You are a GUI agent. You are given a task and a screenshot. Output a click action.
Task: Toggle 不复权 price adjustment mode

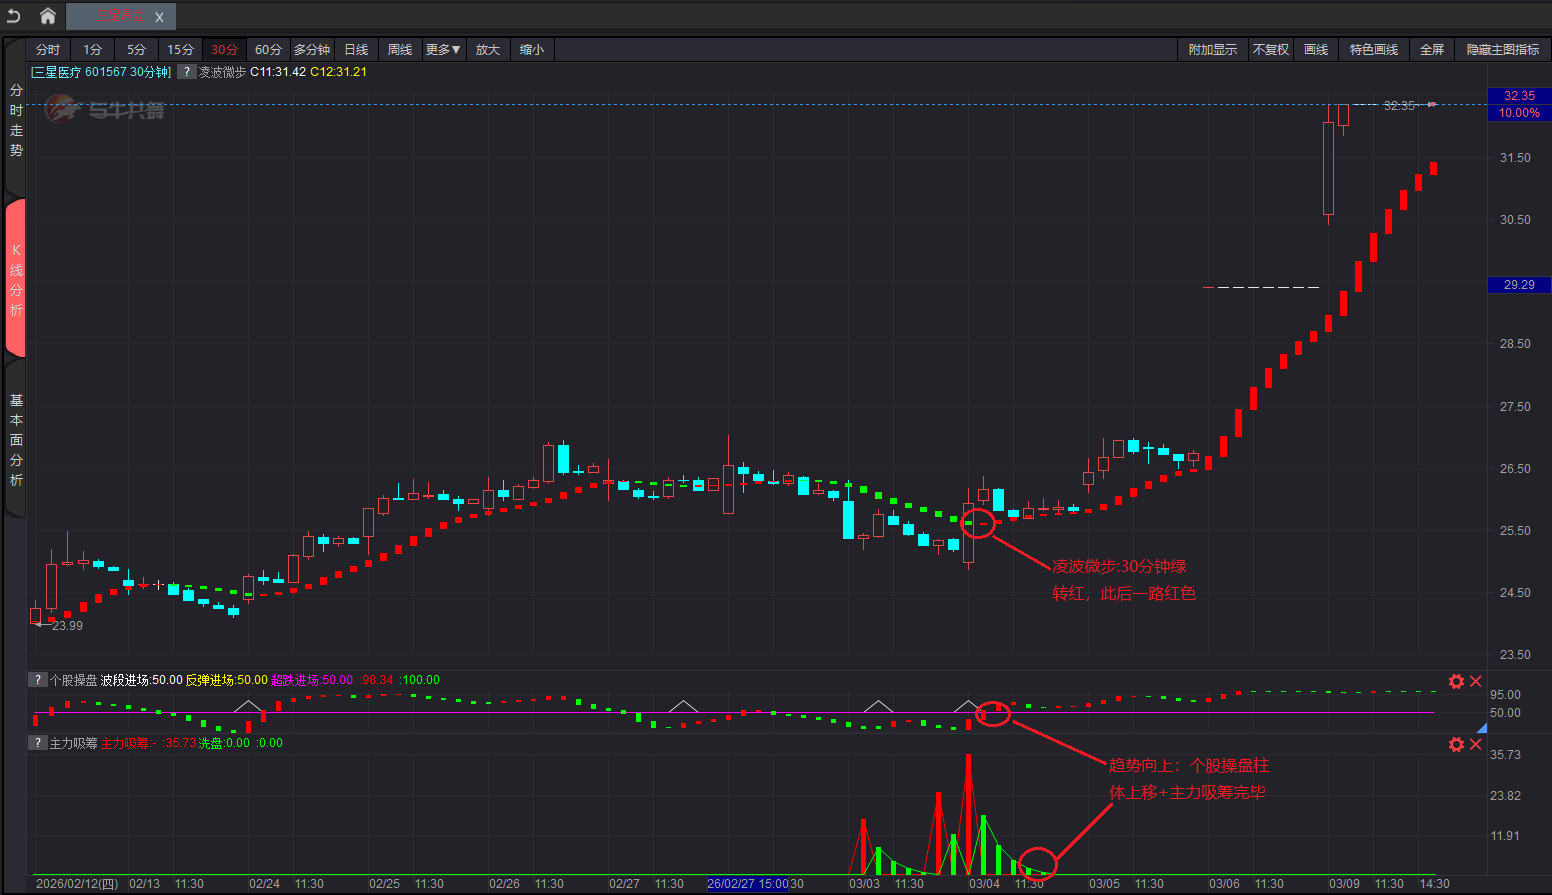tap(1270, 50)
